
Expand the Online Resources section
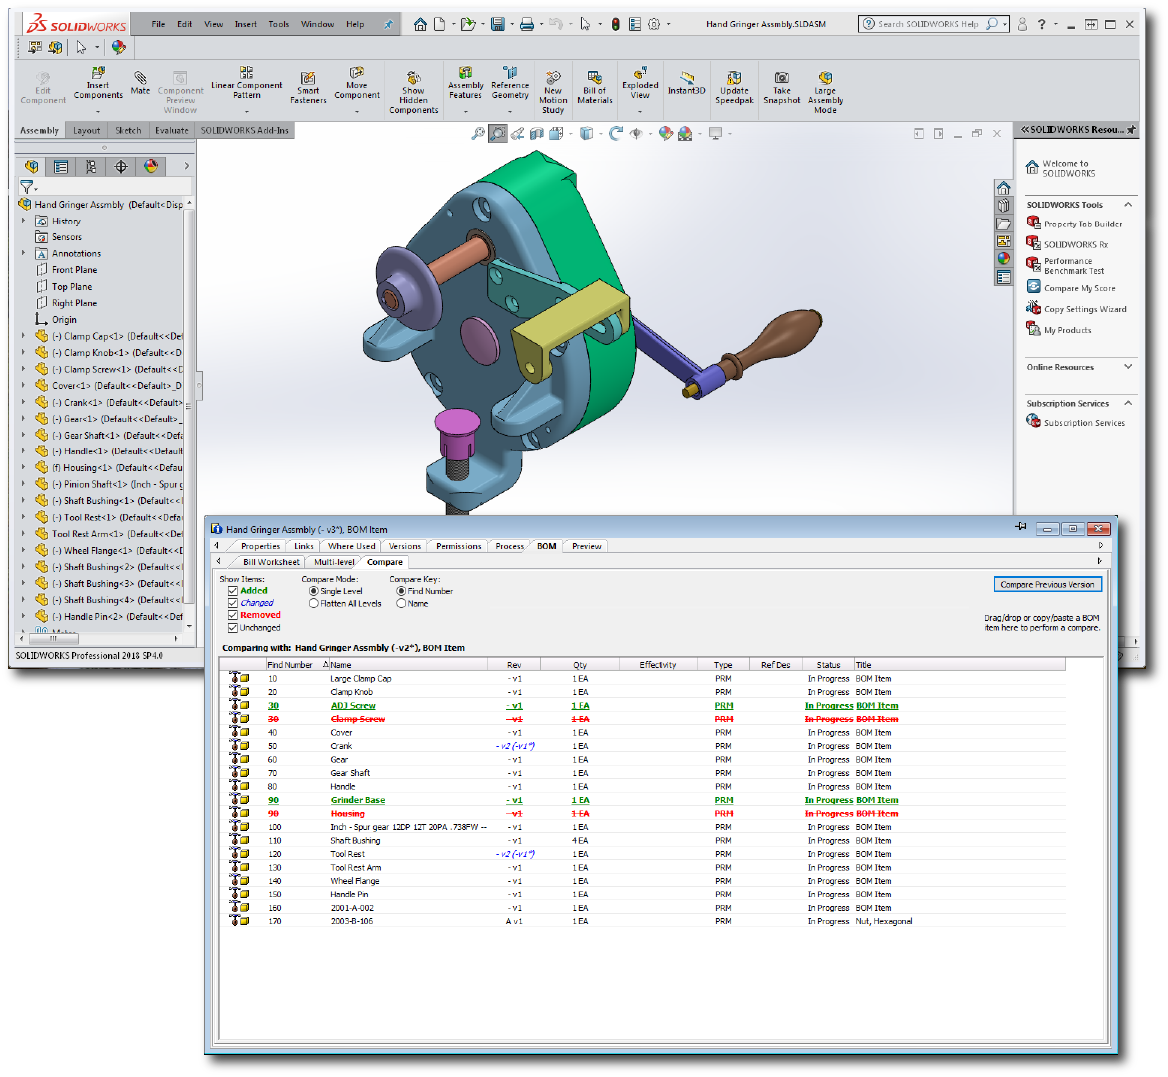[1128, 367]
